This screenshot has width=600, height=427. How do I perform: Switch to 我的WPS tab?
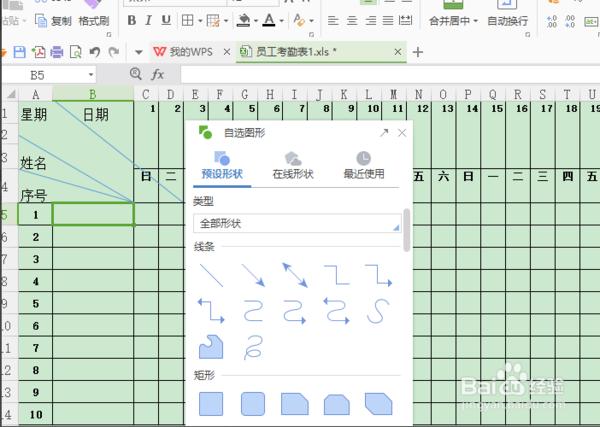pos(183,52)
